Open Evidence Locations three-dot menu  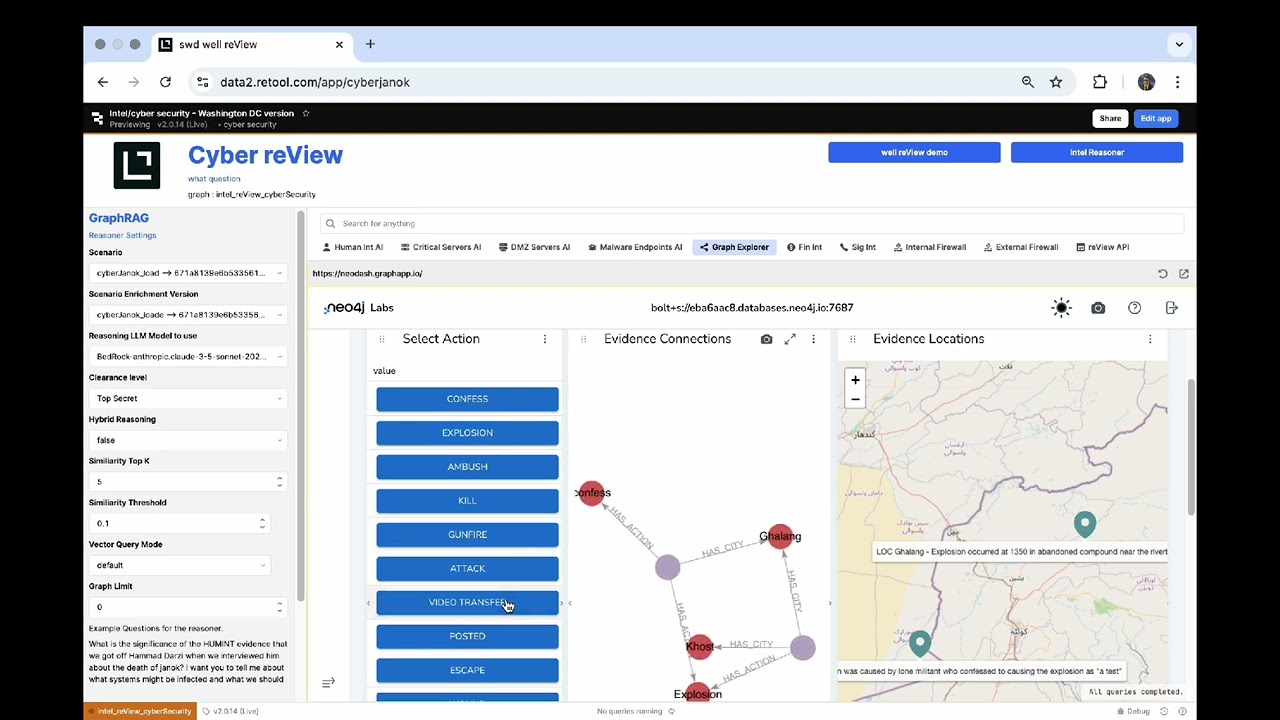(1150, 339)
